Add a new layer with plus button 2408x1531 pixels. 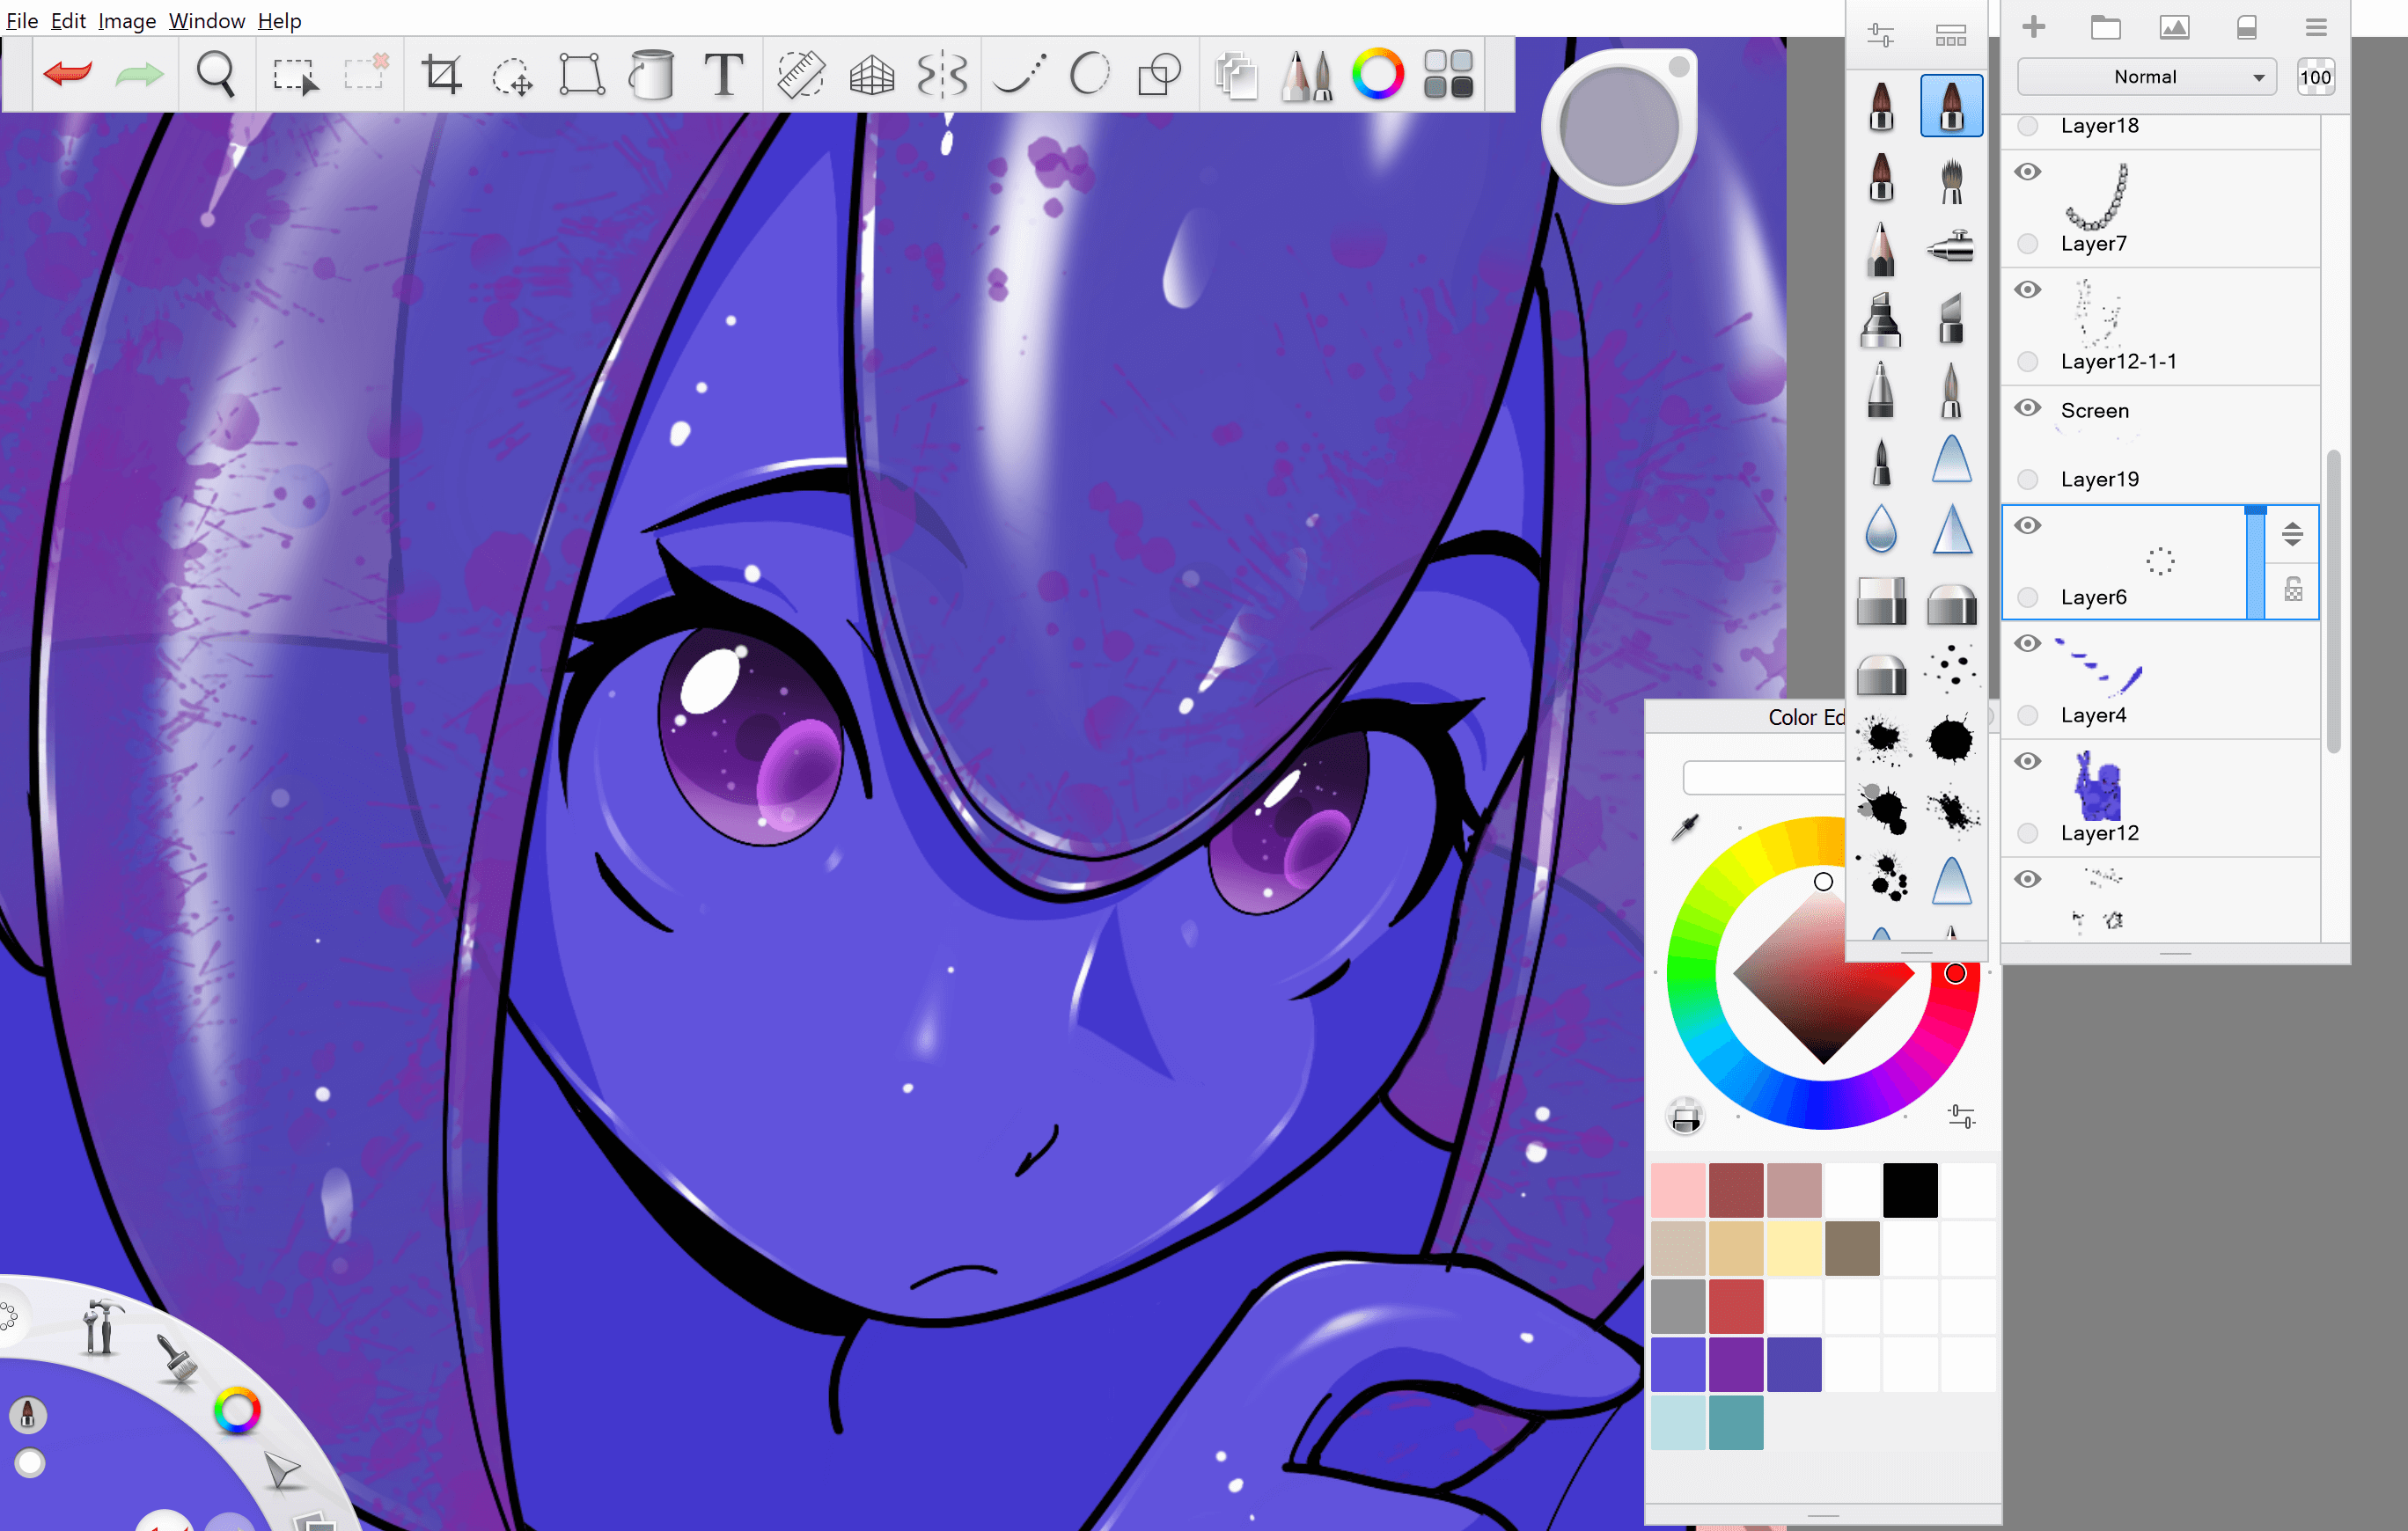point(2033,28)
